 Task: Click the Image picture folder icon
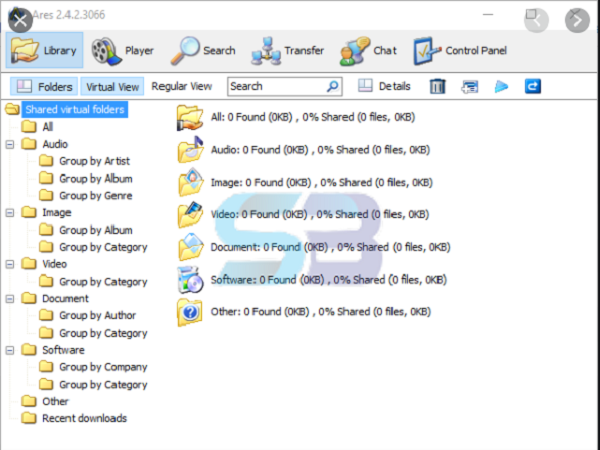click(x=190, y=182)
